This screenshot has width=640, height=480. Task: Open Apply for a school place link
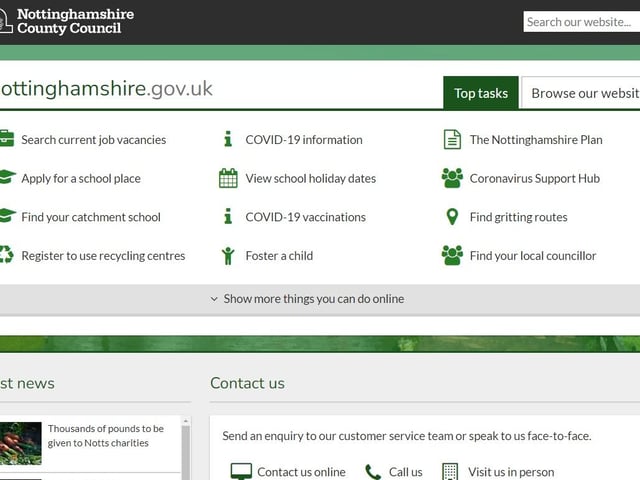click(x=81, y=178)
